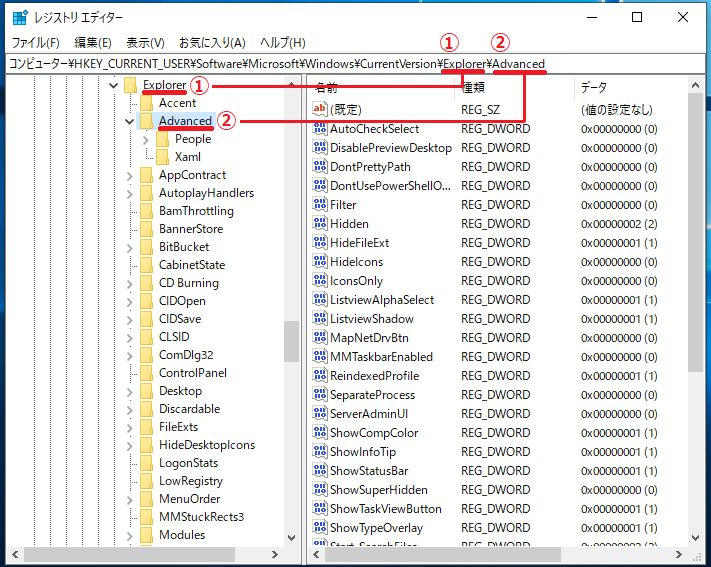Click the key tree vertical scrollbar thumb

tap(292, 341)
